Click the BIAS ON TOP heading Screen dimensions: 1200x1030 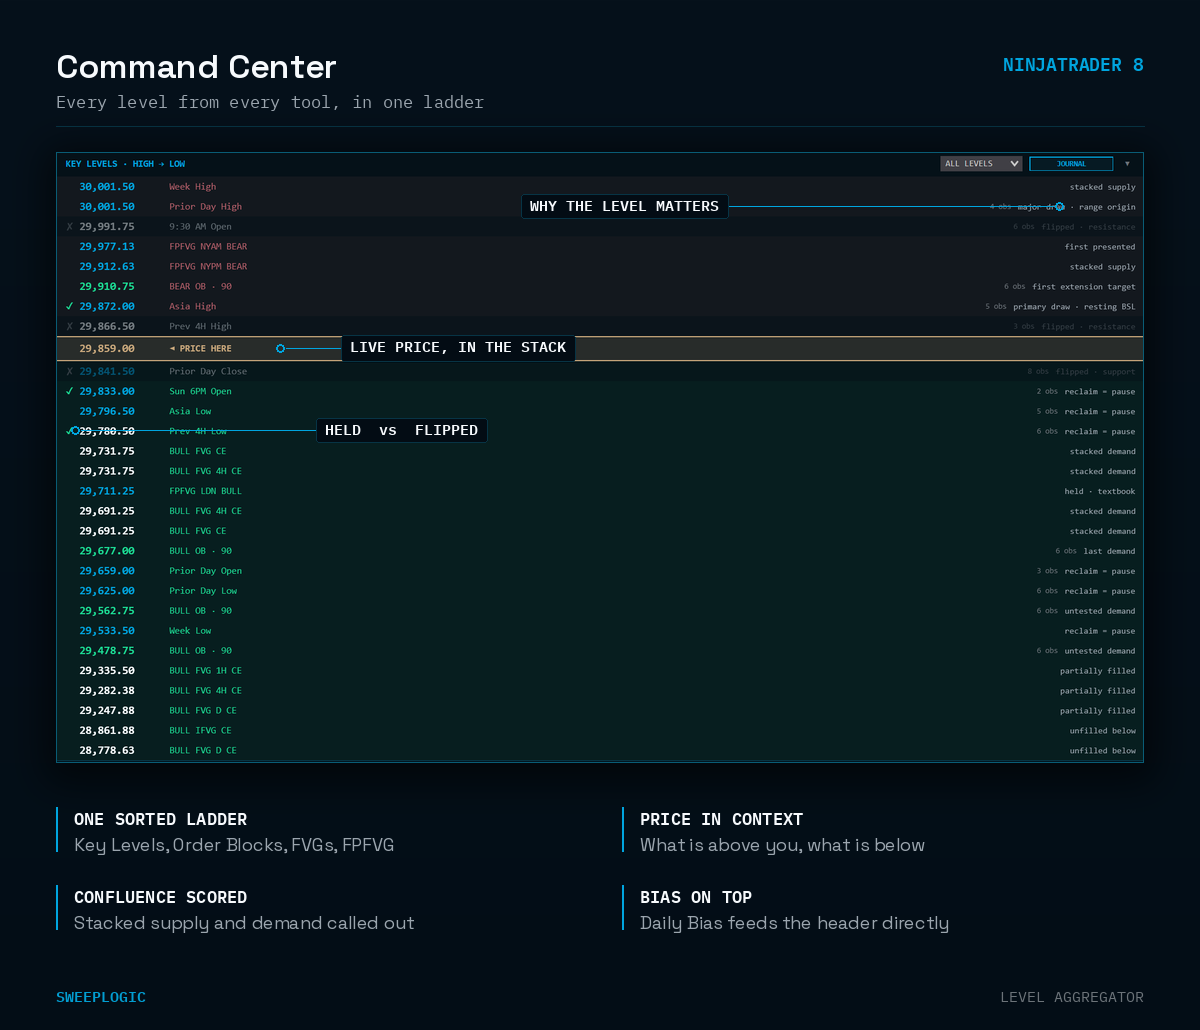[x=696, y=897]
